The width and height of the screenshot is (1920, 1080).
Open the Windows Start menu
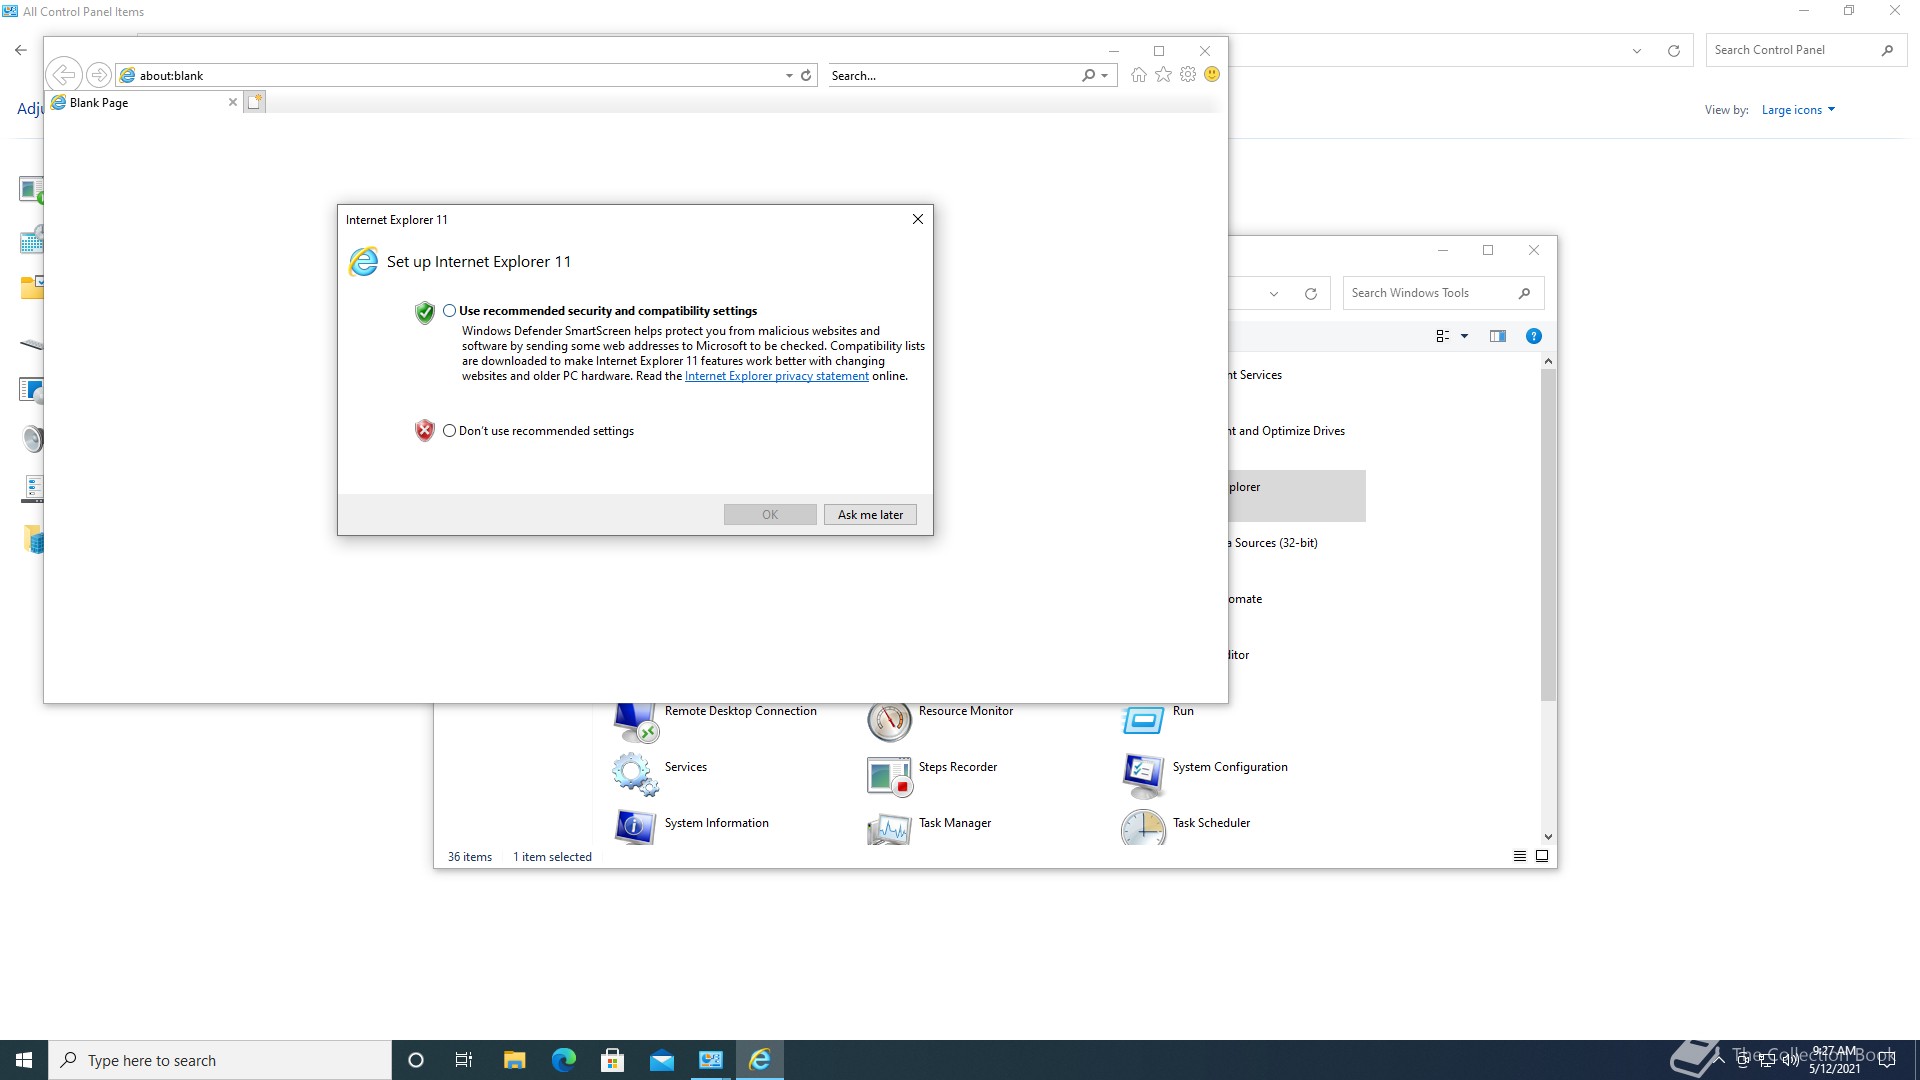click(x=24, y=1060)
